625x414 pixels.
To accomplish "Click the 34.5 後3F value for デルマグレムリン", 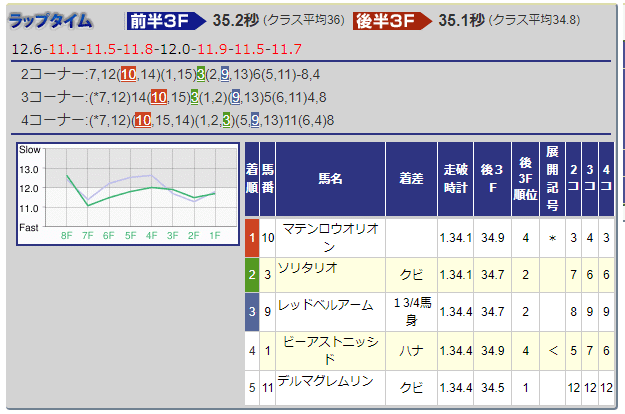I will [493, 388].
